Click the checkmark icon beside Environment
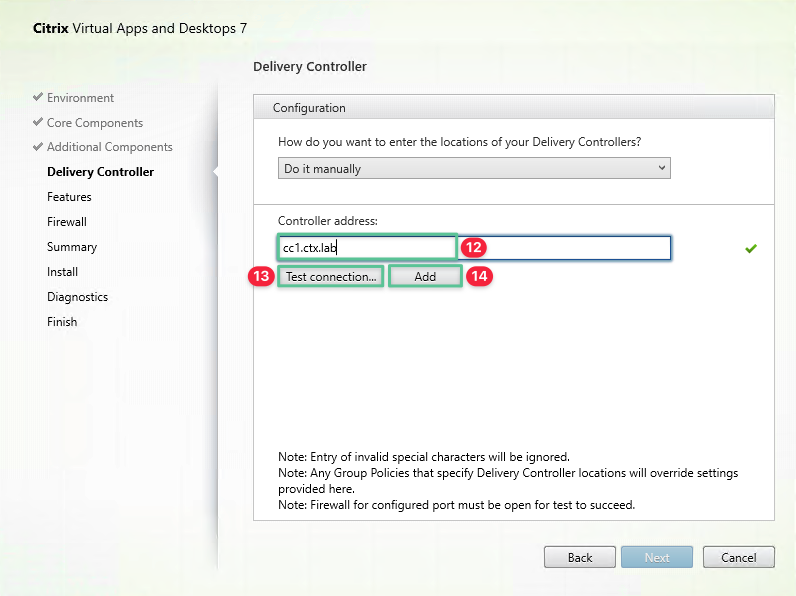Image resolution: width=796 pixels, height=596 pixels. click(38, 96)
